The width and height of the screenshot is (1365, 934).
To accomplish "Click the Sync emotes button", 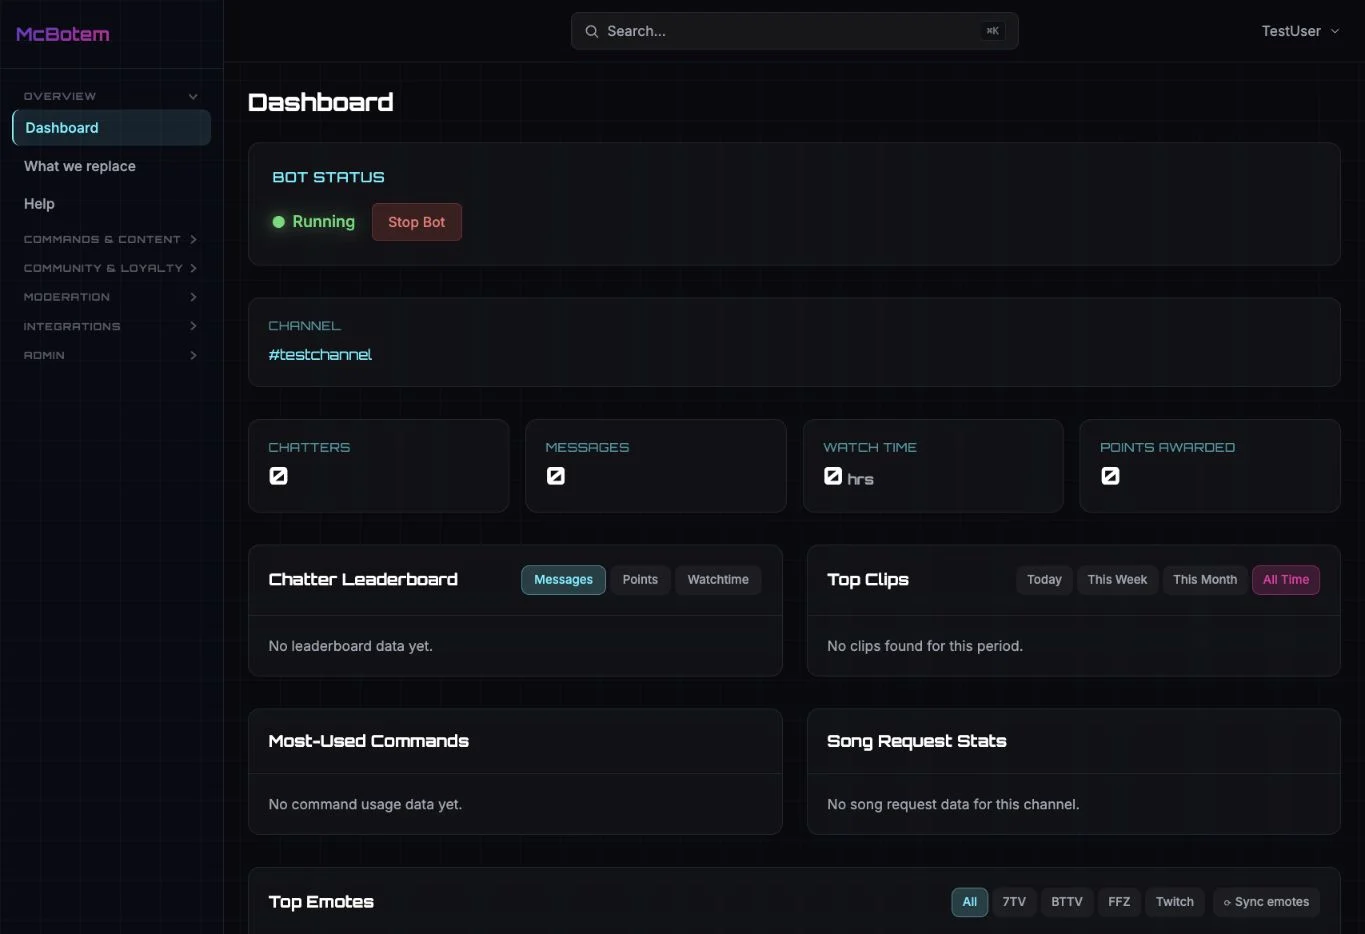I will click(1266, 902).
